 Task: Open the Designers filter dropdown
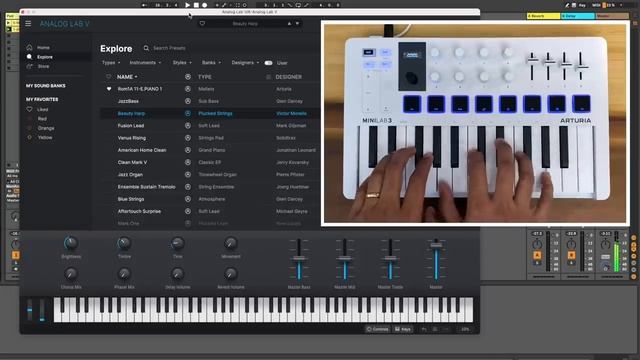[245, 63]
